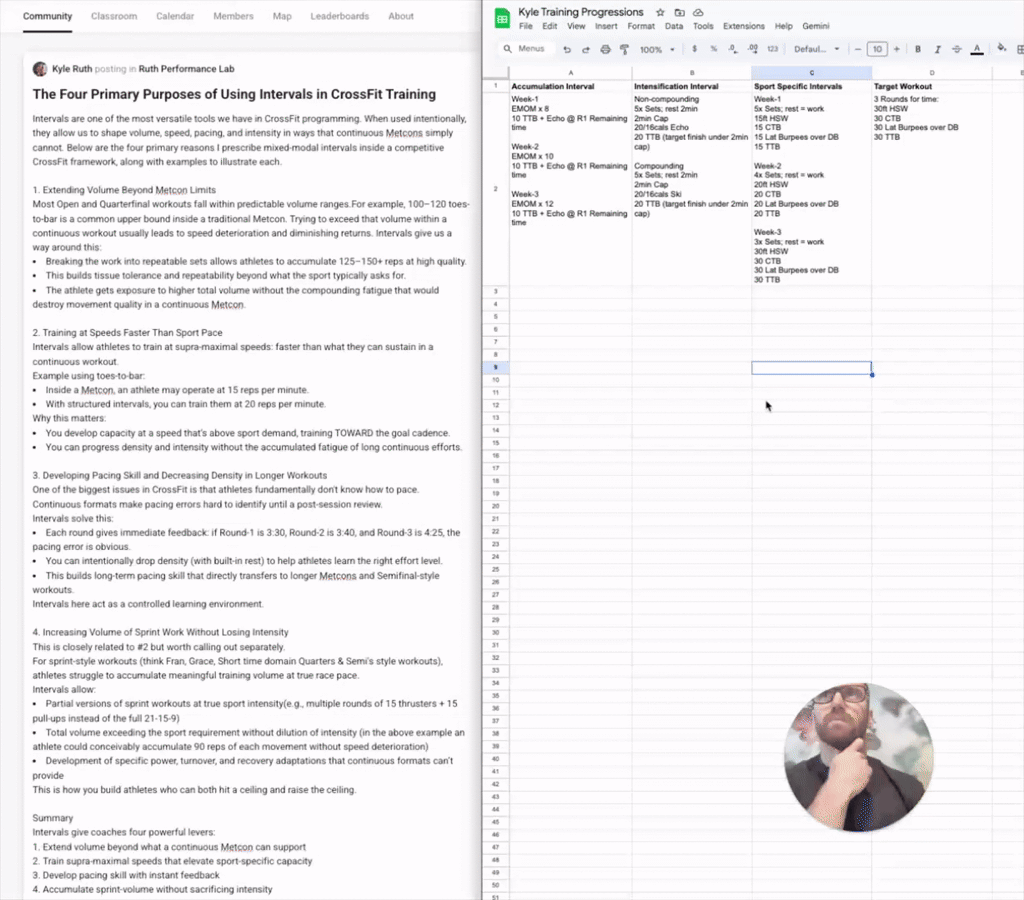Open the Tools menu

(x=703, y=26)
